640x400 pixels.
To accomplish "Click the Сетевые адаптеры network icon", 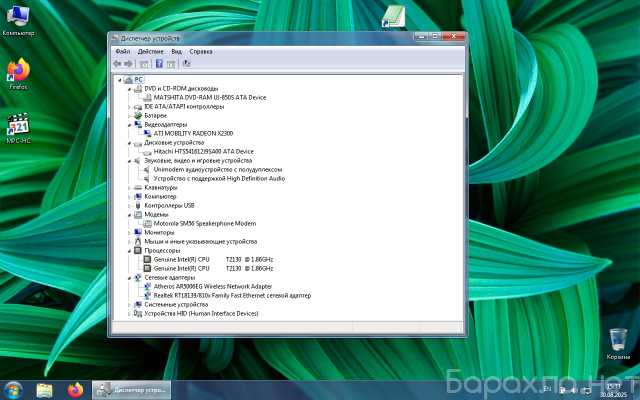I will (x=138, y=278).
